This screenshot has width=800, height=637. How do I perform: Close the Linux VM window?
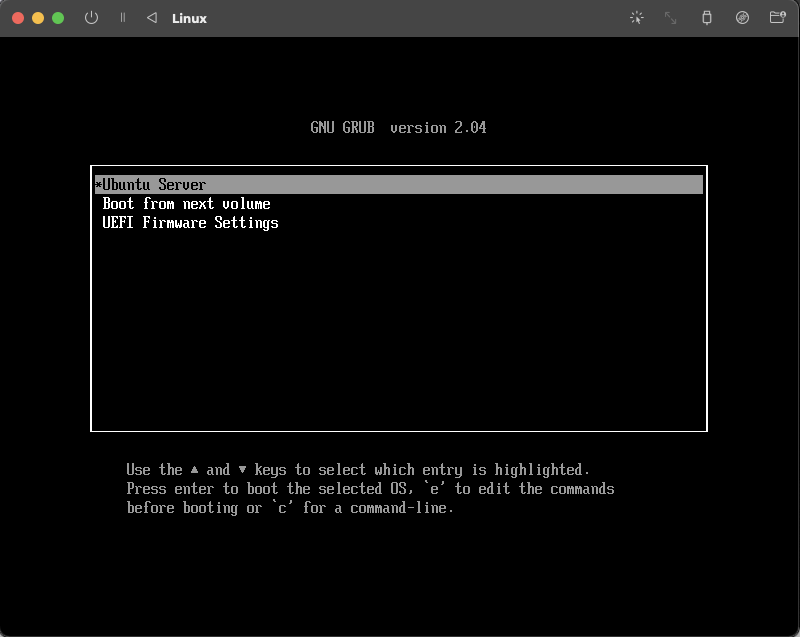[x=18, y=18]
